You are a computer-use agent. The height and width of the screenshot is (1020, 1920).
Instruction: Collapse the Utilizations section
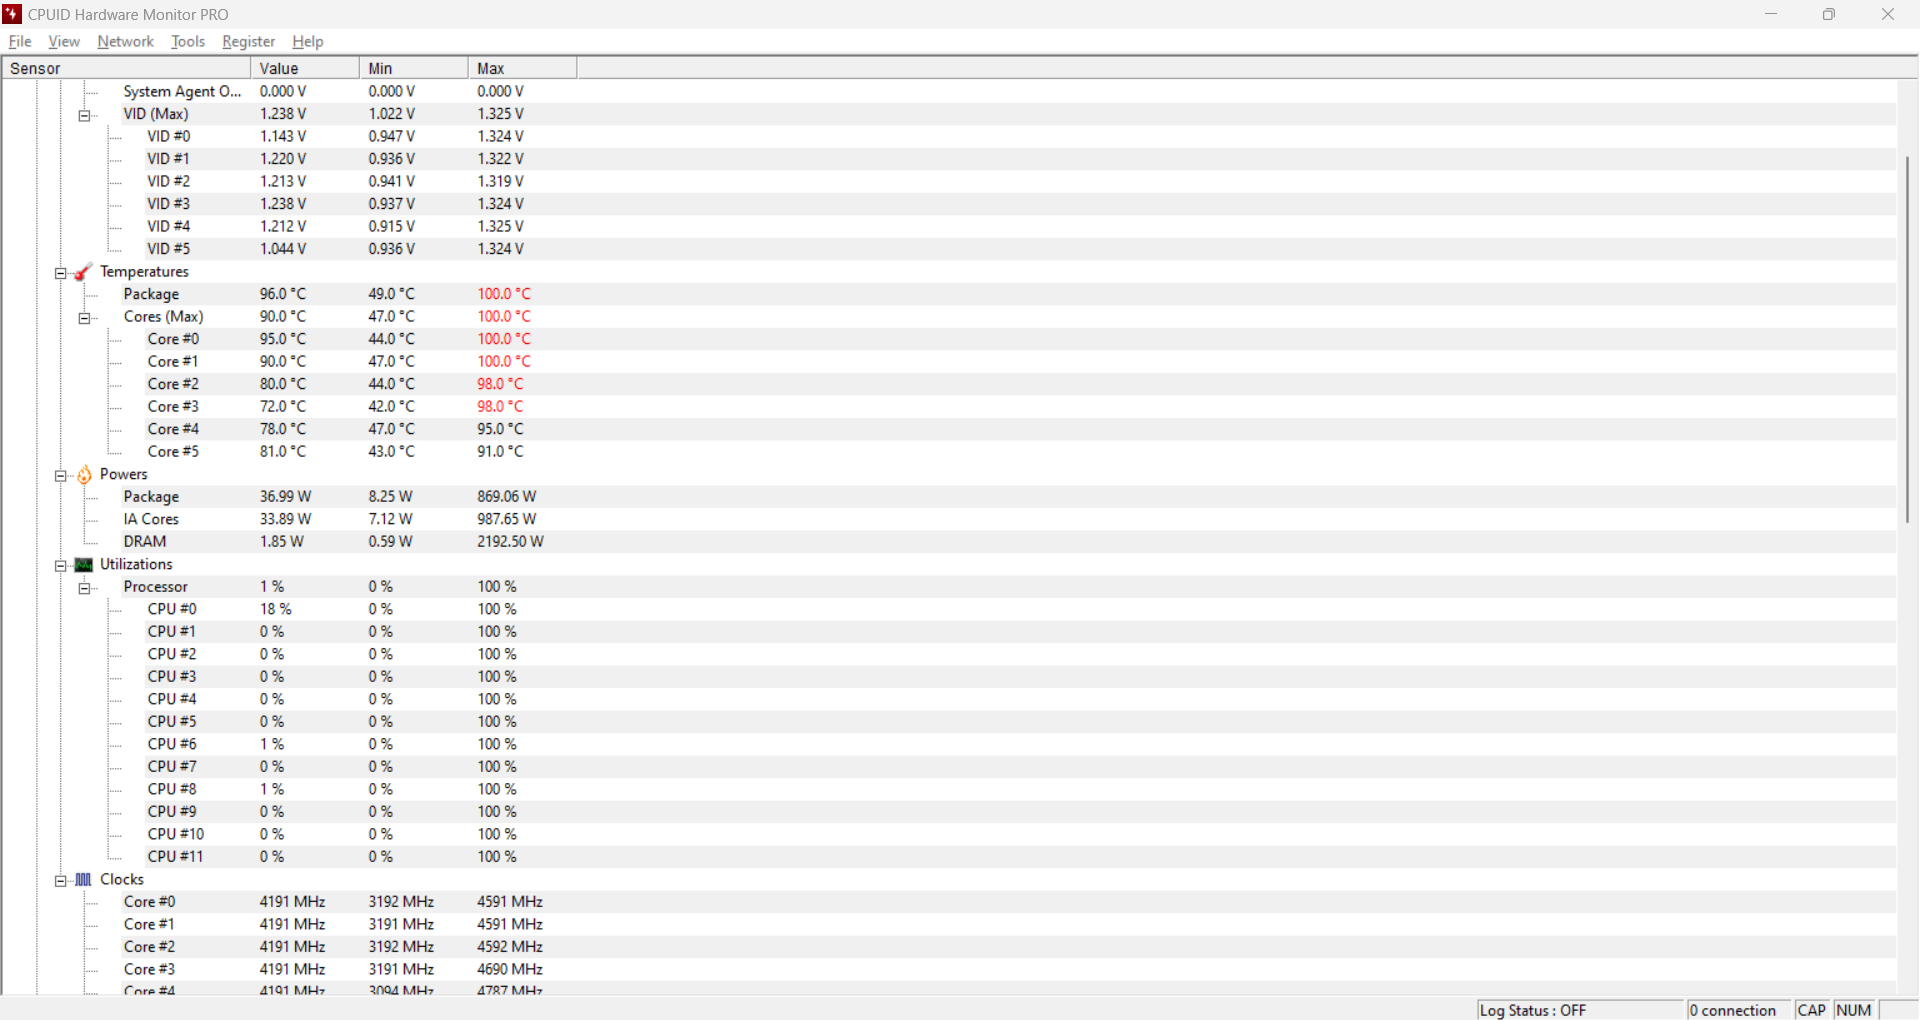[x=60, y=566]
